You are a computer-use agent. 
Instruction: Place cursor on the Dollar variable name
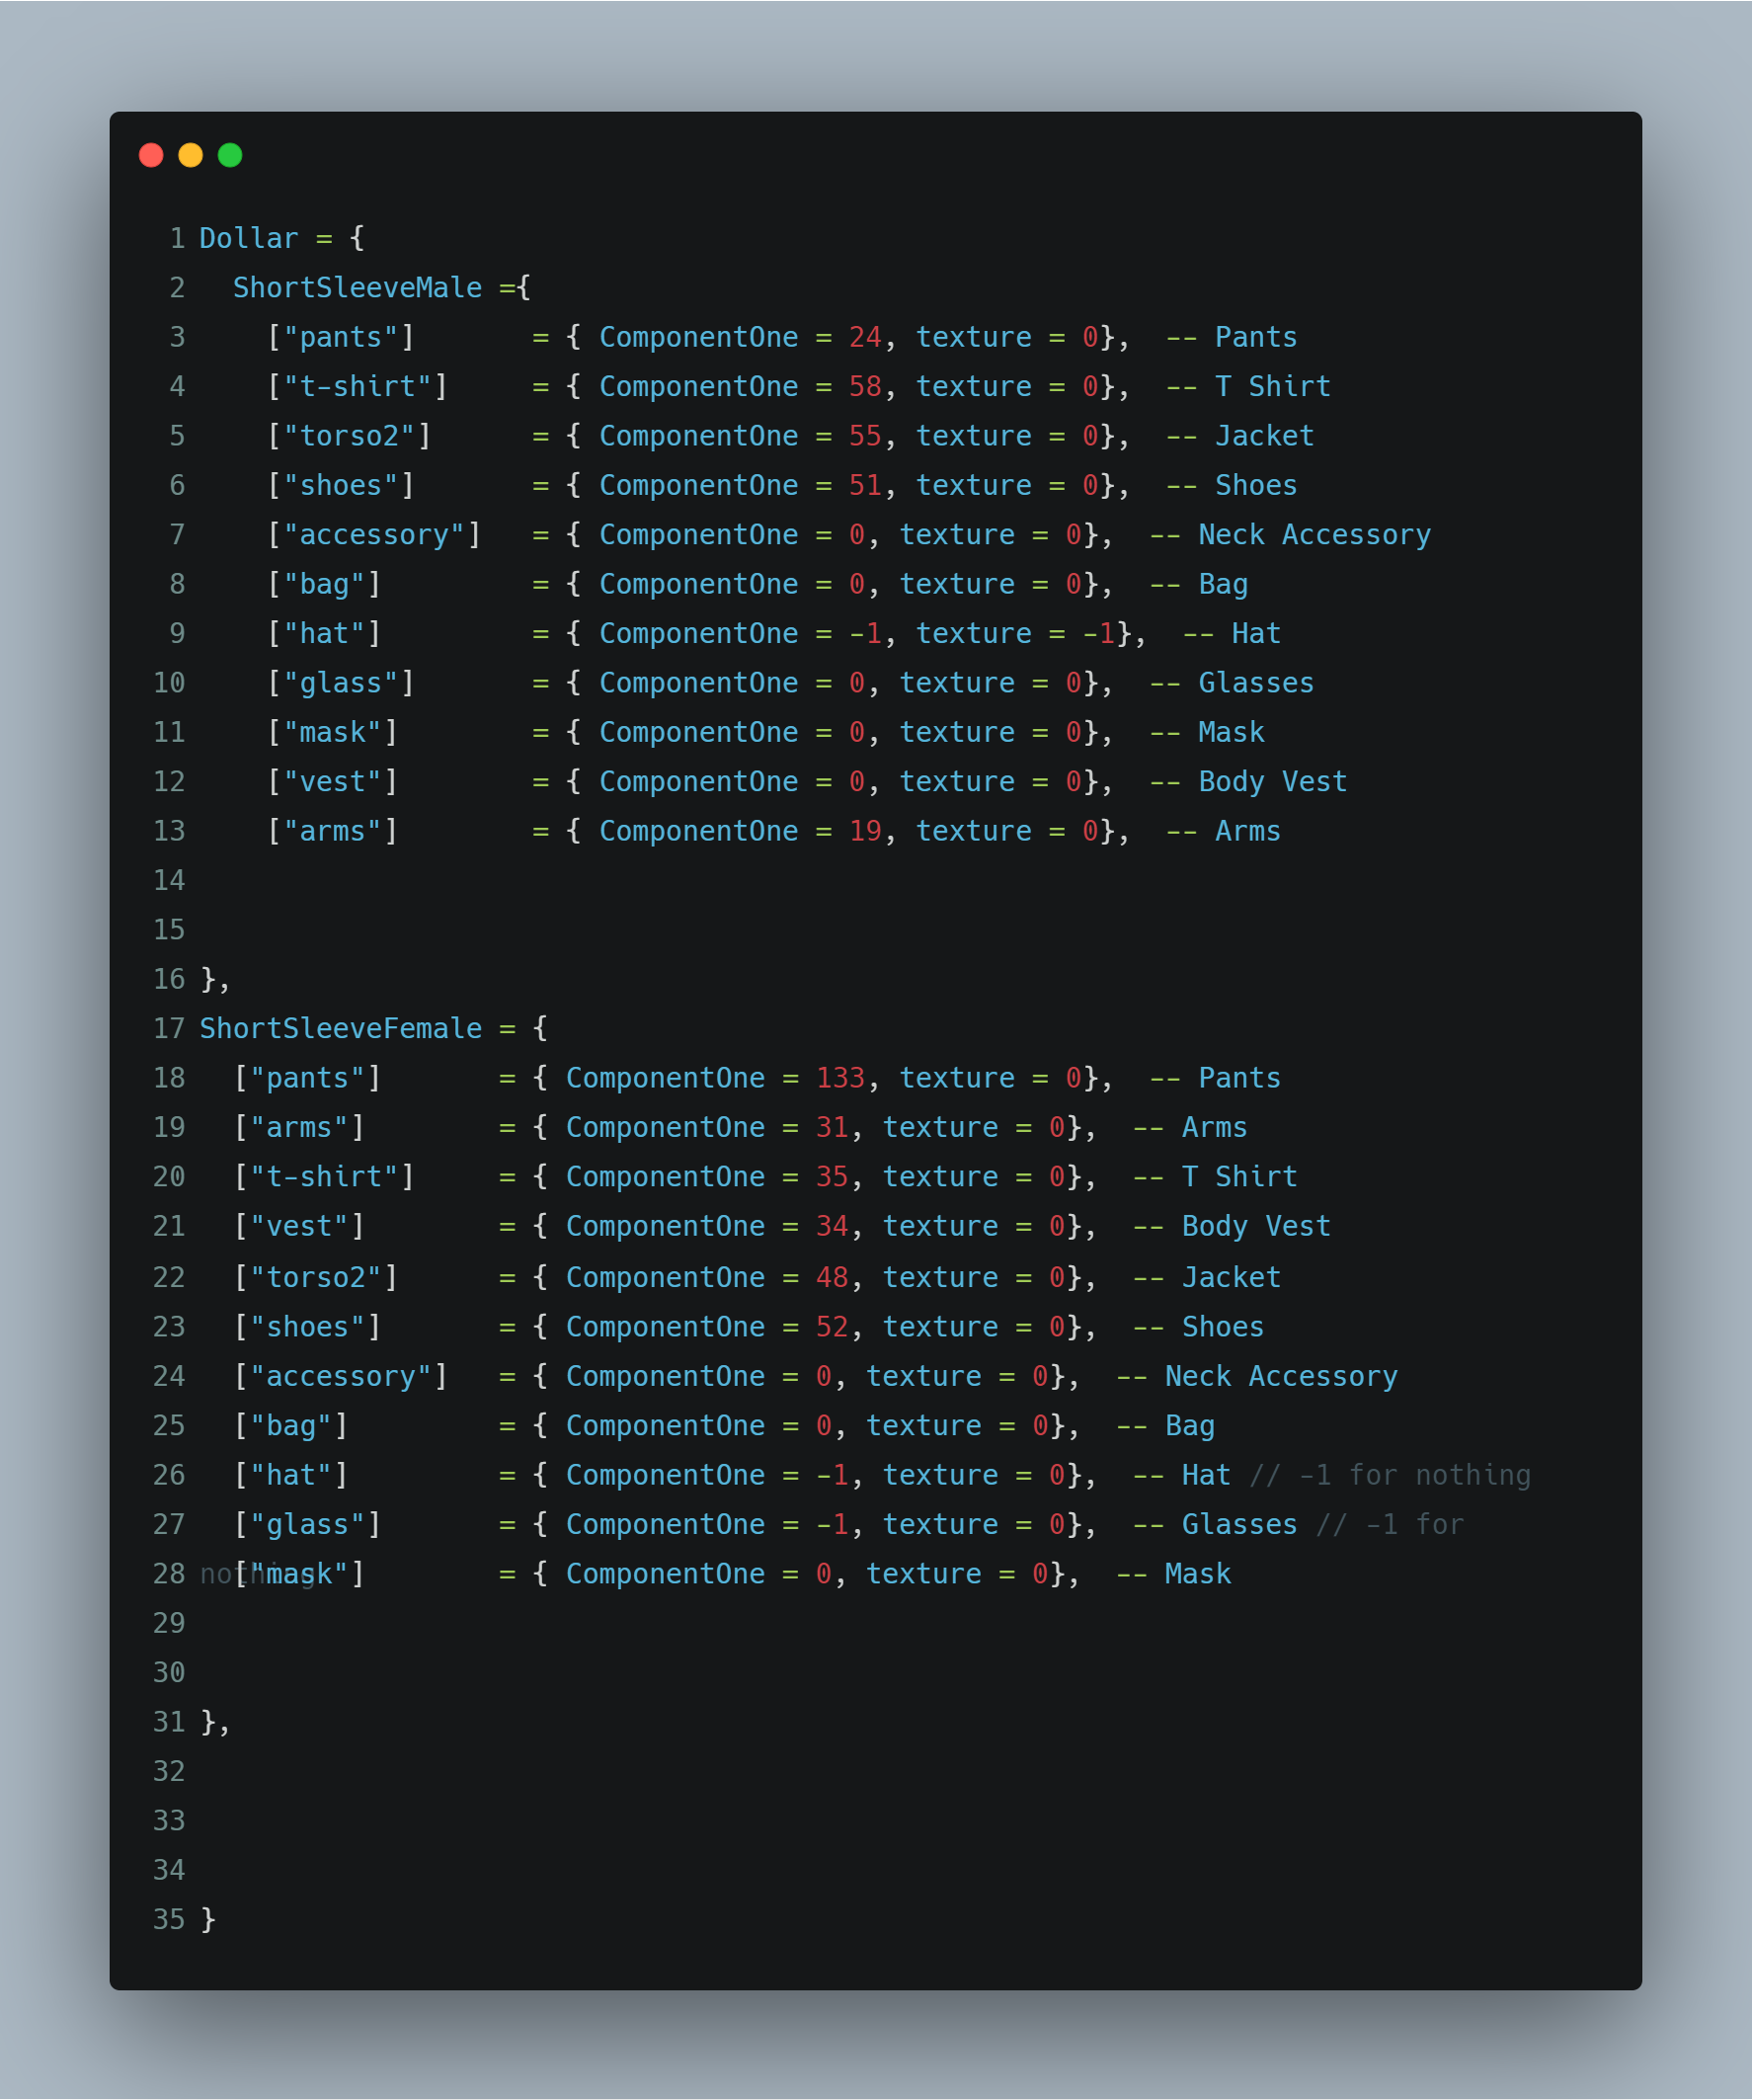pos(248,238)
